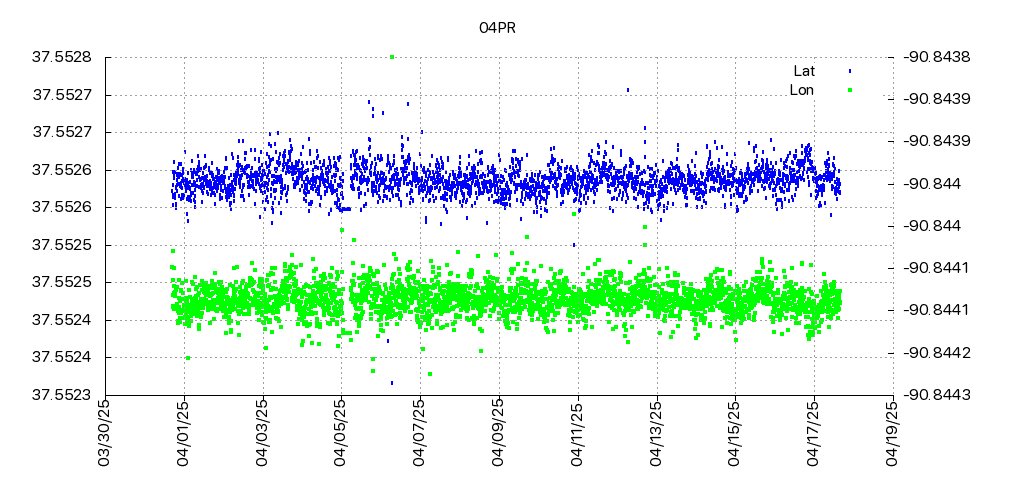1024x500 pixels.
Task: Click the 04/03/25 date axis label
Action: coord(262,432)
